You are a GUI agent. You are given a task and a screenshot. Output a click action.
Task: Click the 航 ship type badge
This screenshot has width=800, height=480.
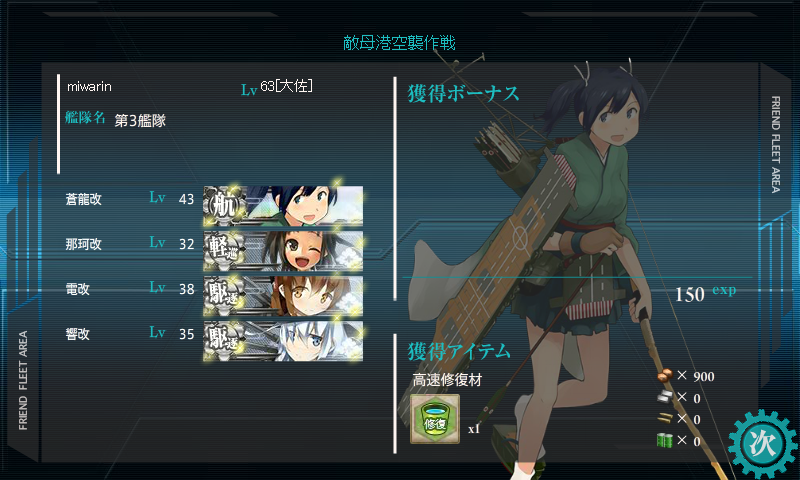click(222, 206)
